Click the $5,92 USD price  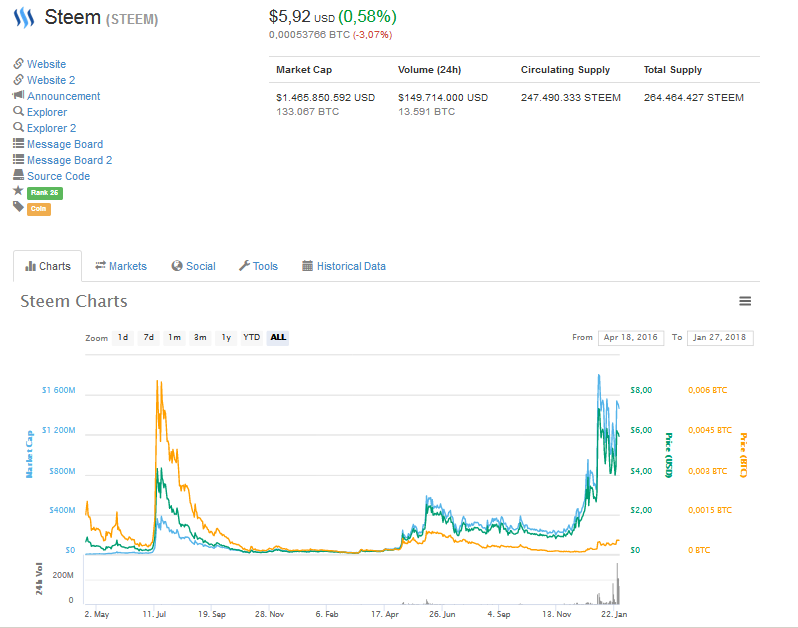coord(302,17)
